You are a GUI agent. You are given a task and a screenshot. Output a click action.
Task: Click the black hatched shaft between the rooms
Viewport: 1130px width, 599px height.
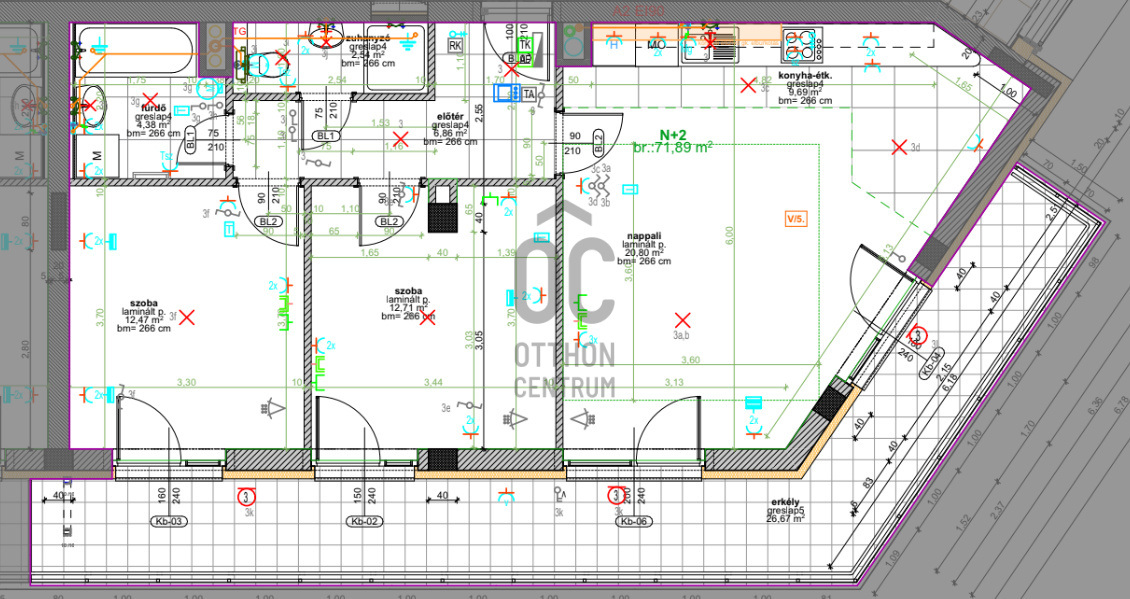pos(441,212)
